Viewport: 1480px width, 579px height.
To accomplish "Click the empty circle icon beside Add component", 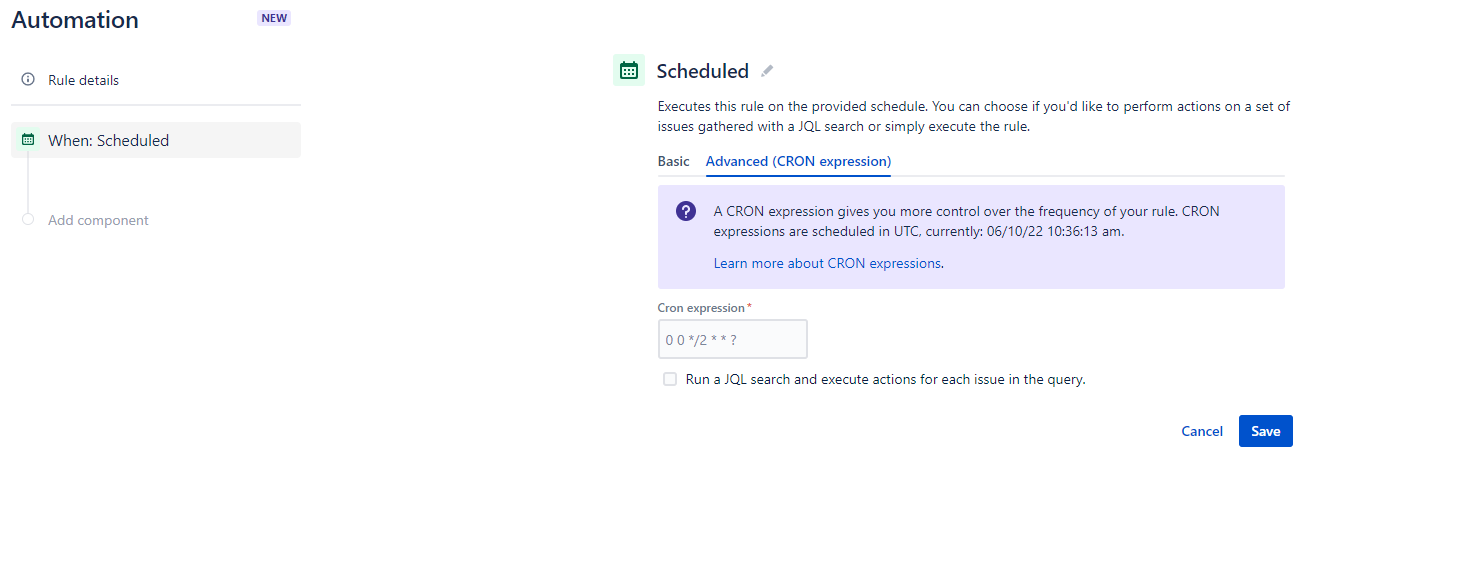I will pyautogui.click(x=27, y=219).
